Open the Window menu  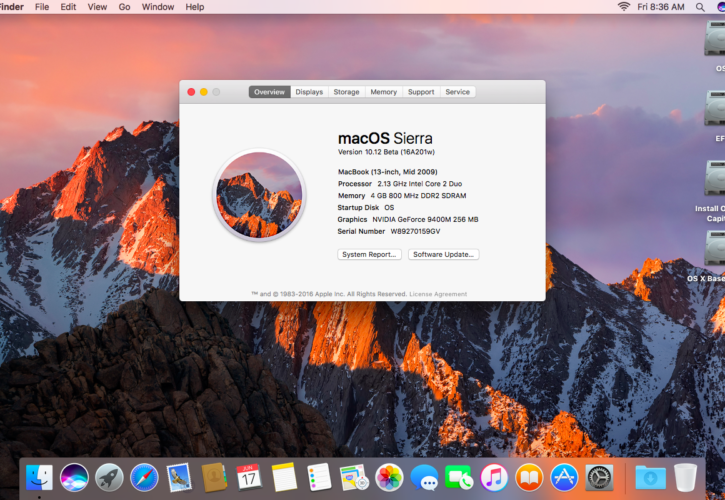click(158, 7)
